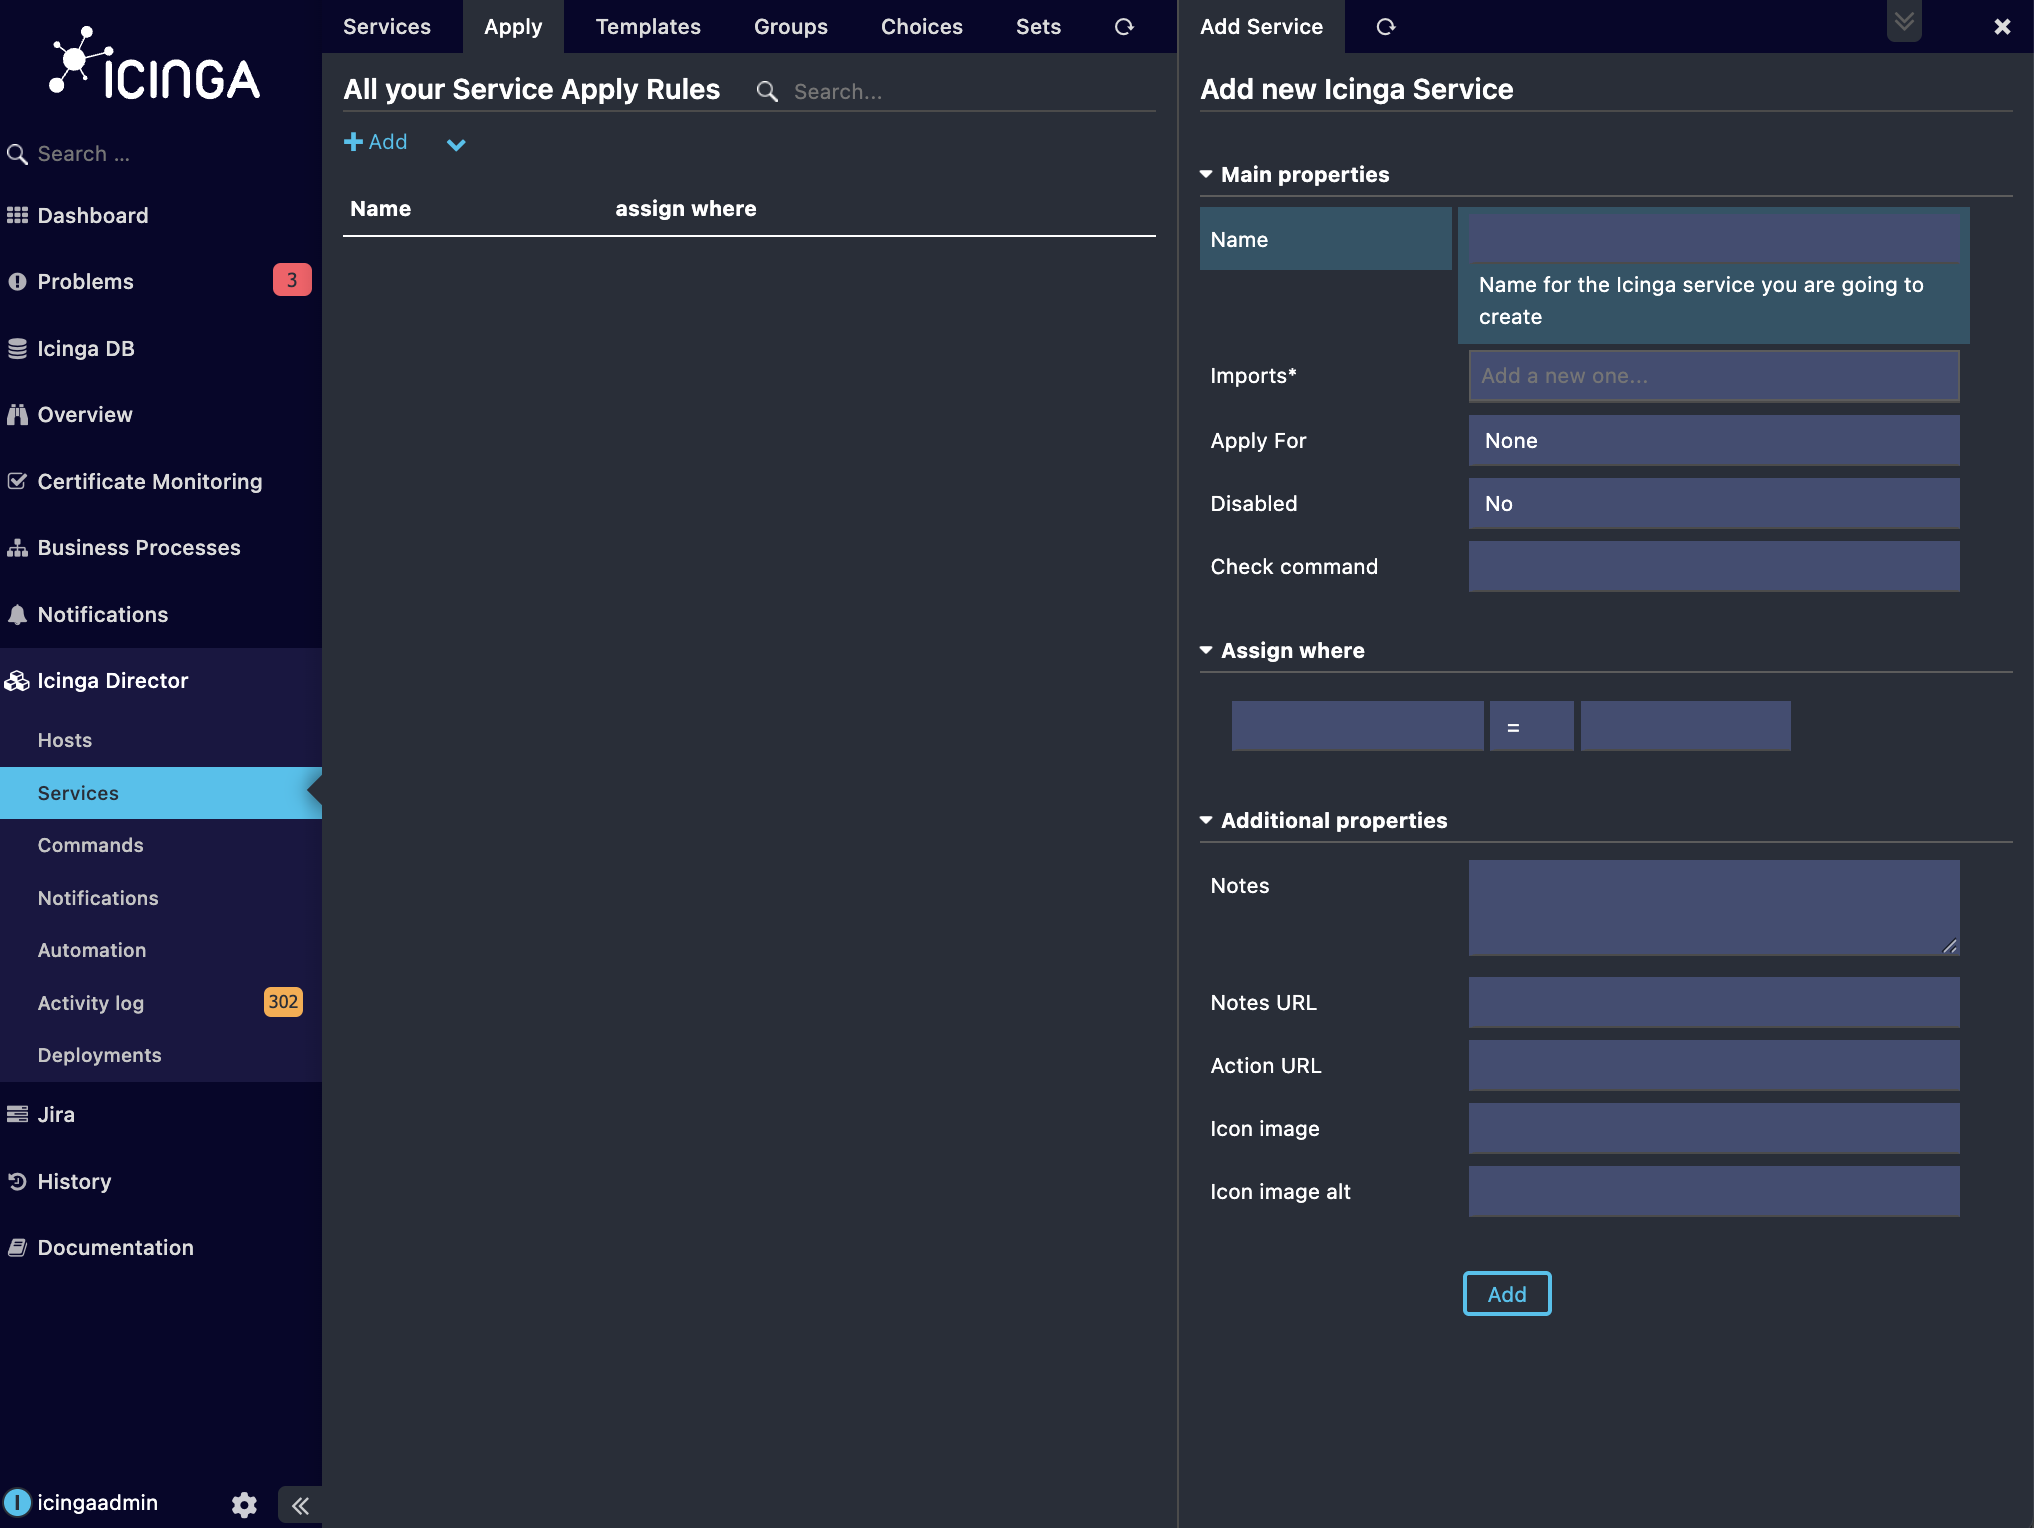Viewport: 2034px width, 1528px height.
Task: Click the icingaadmin user avatar icon
Action: [17, 1502]
